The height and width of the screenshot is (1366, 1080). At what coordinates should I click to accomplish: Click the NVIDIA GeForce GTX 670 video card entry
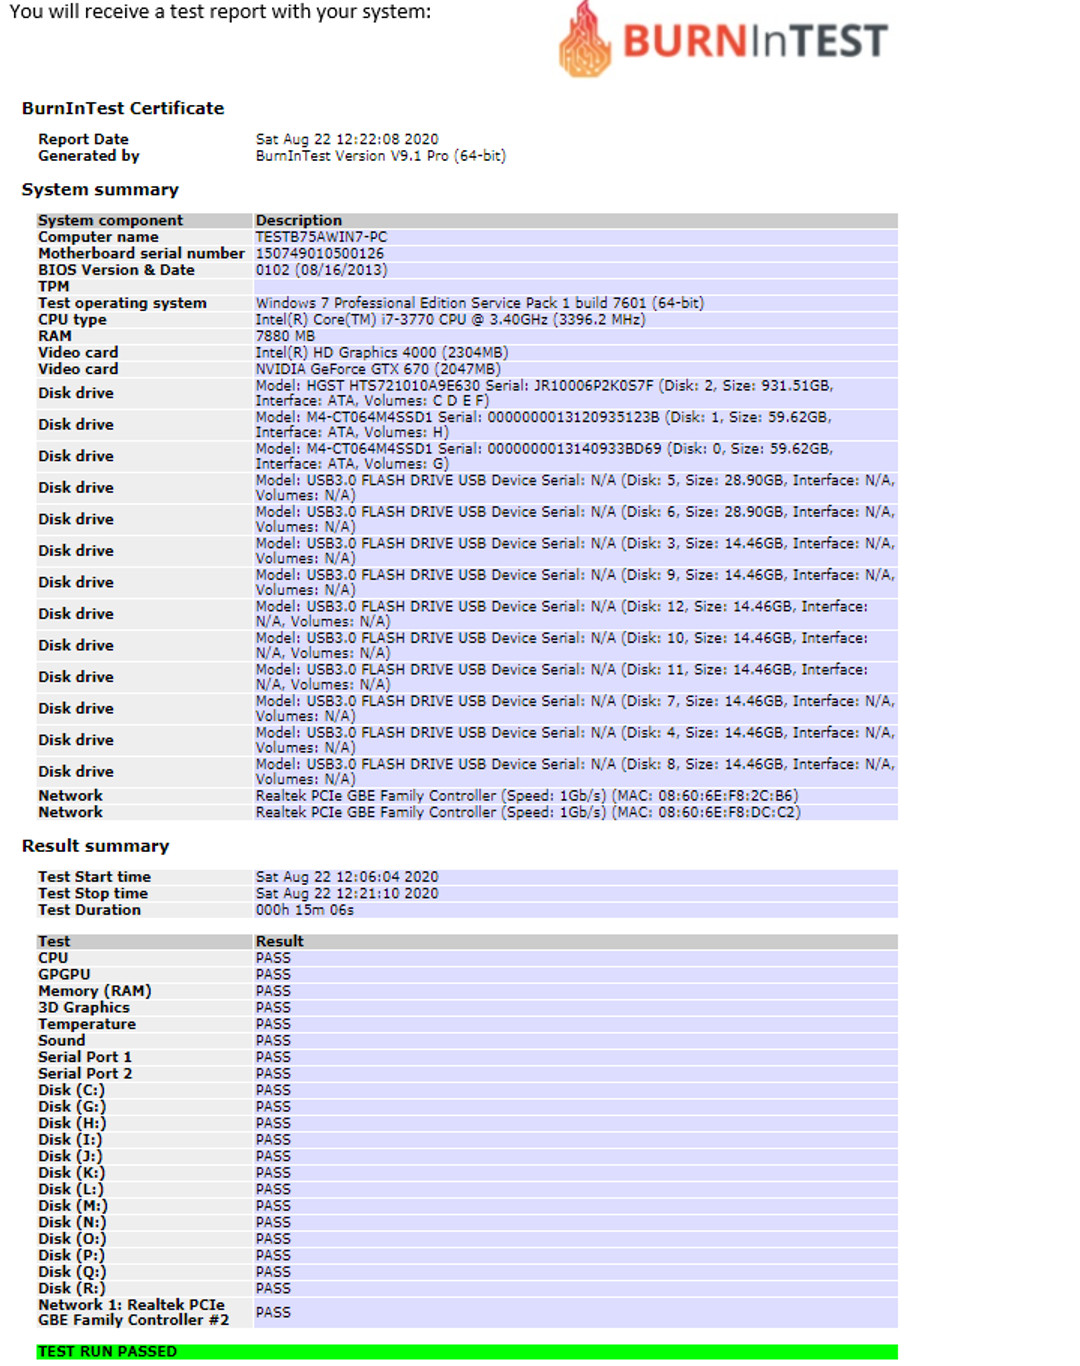[378, 369]
